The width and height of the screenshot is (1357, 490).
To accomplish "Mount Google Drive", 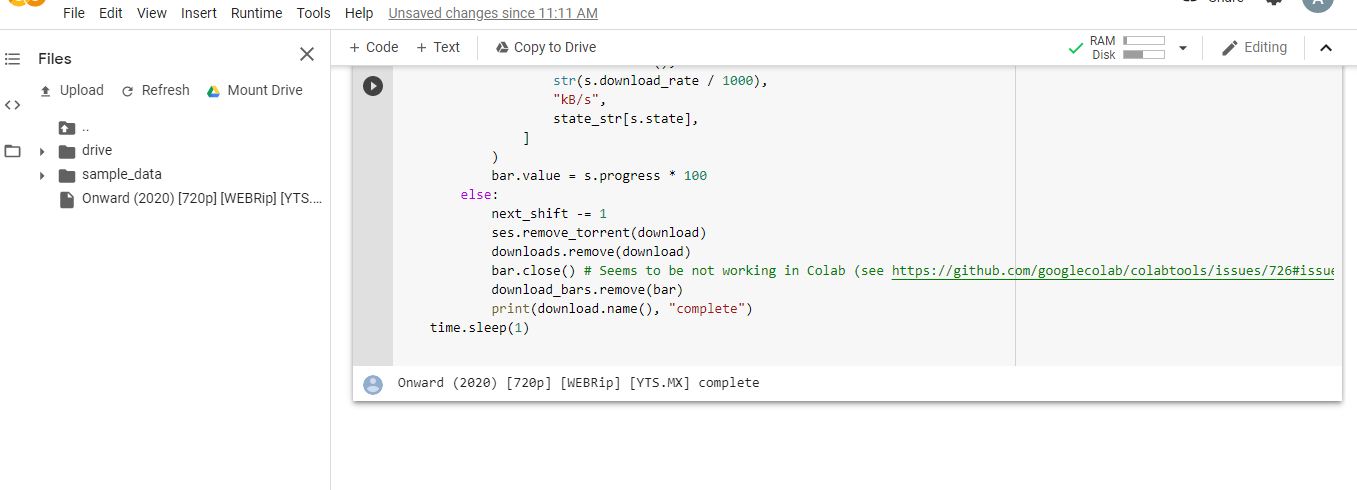I will pyautogui.click(x=254, y=90).
